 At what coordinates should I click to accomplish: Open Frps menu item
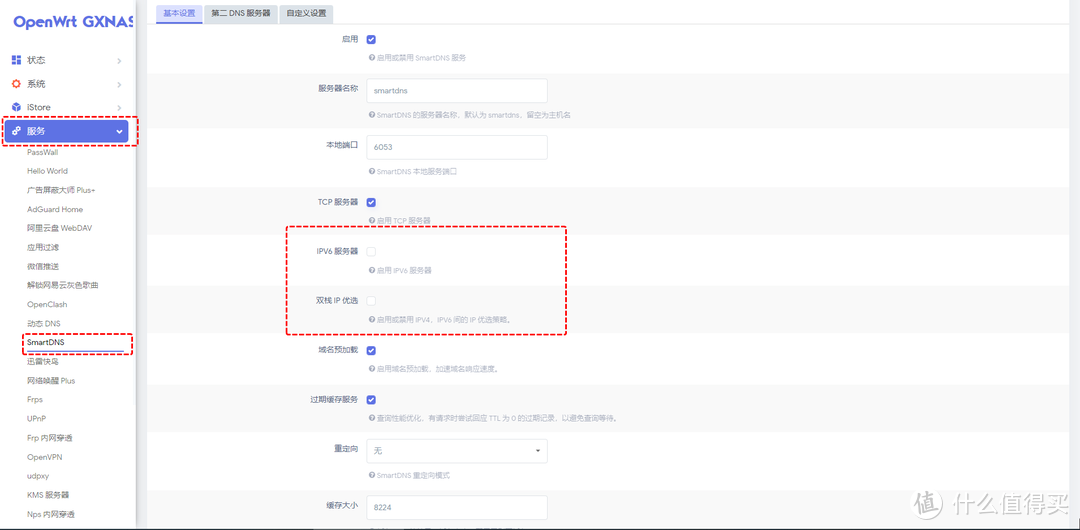point(36,399)
